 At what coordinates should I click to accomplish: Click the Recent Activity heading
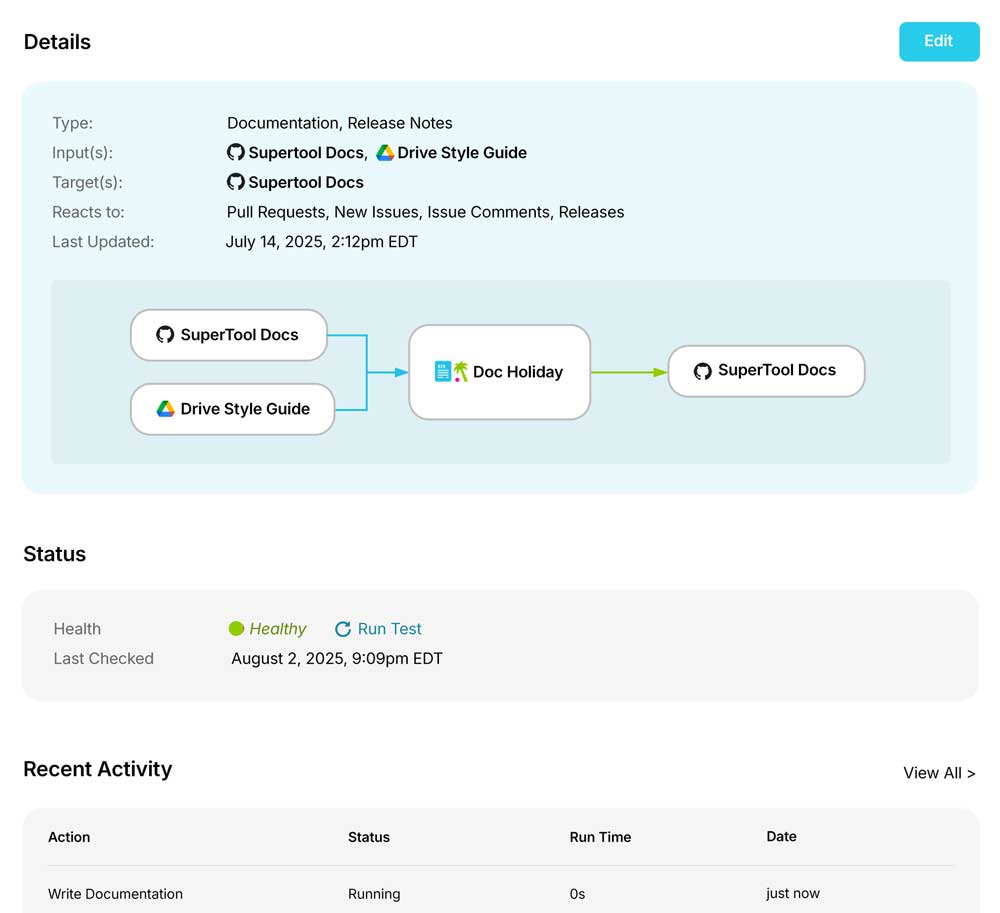(x=98, y=769)
